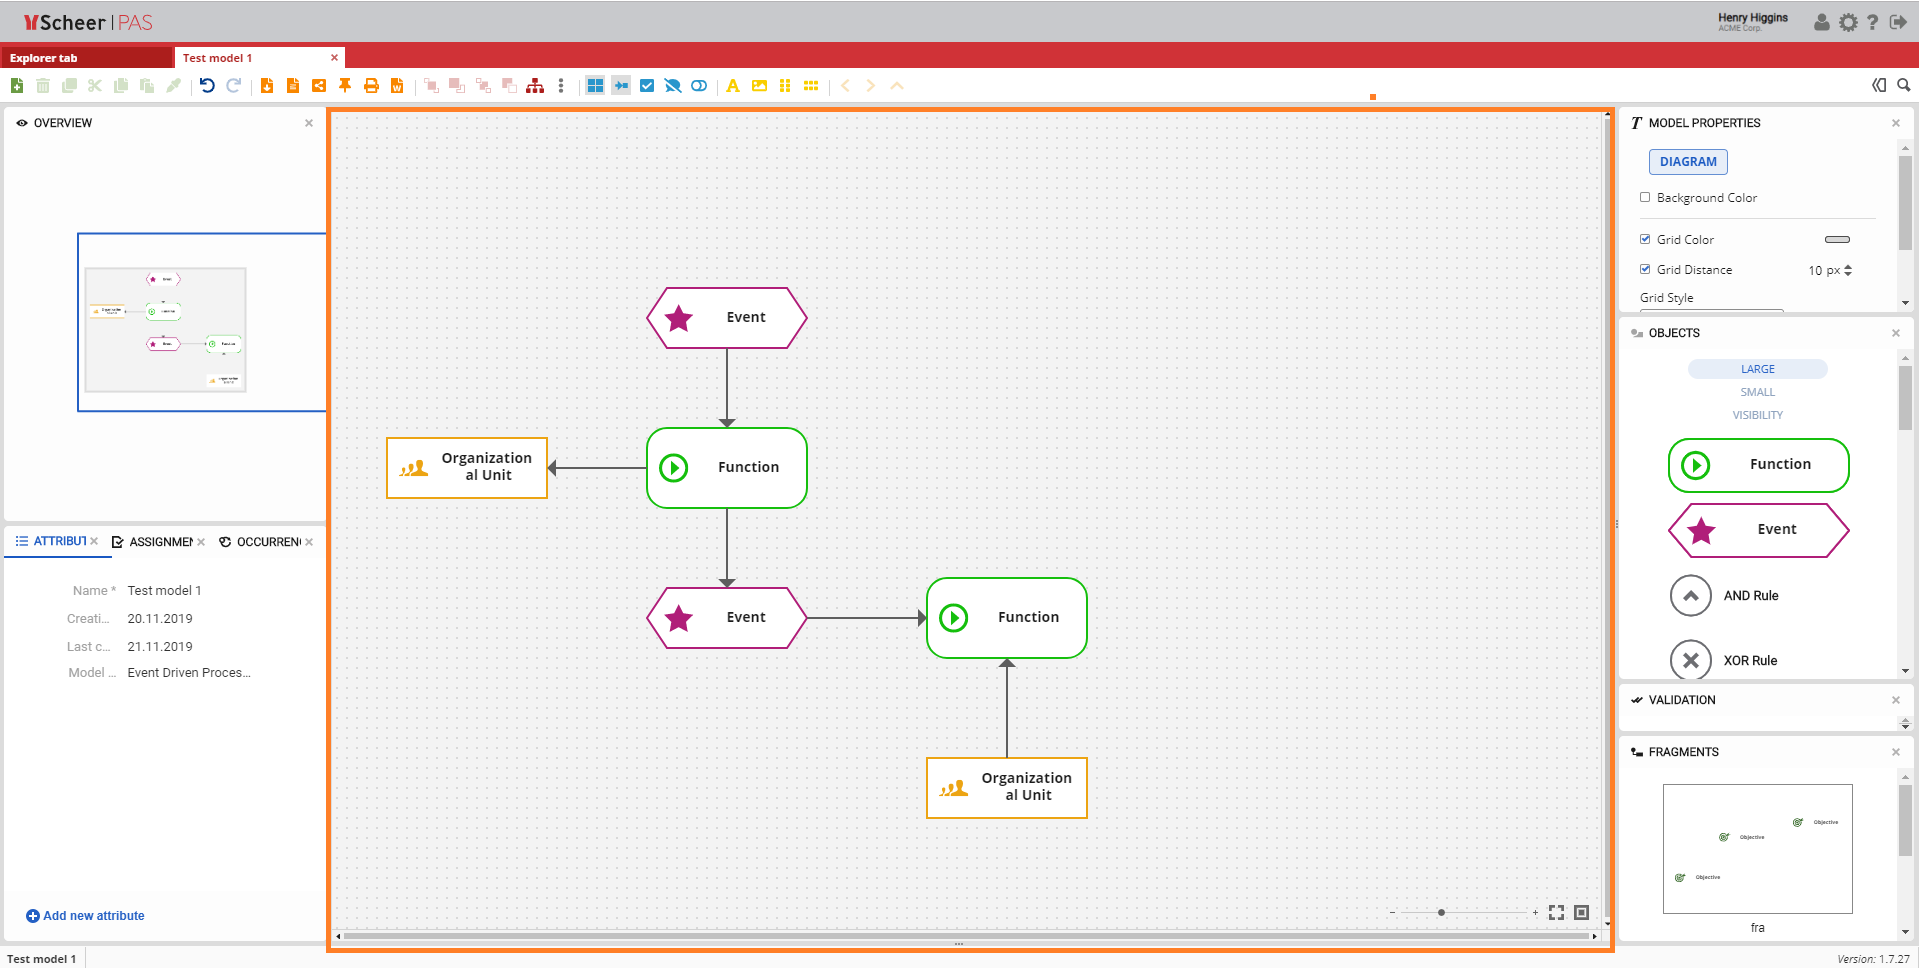Viewport: 1919px width, 968px height.
Task: Switch to the Explorer tab
Action: click(x=42, y=57)
